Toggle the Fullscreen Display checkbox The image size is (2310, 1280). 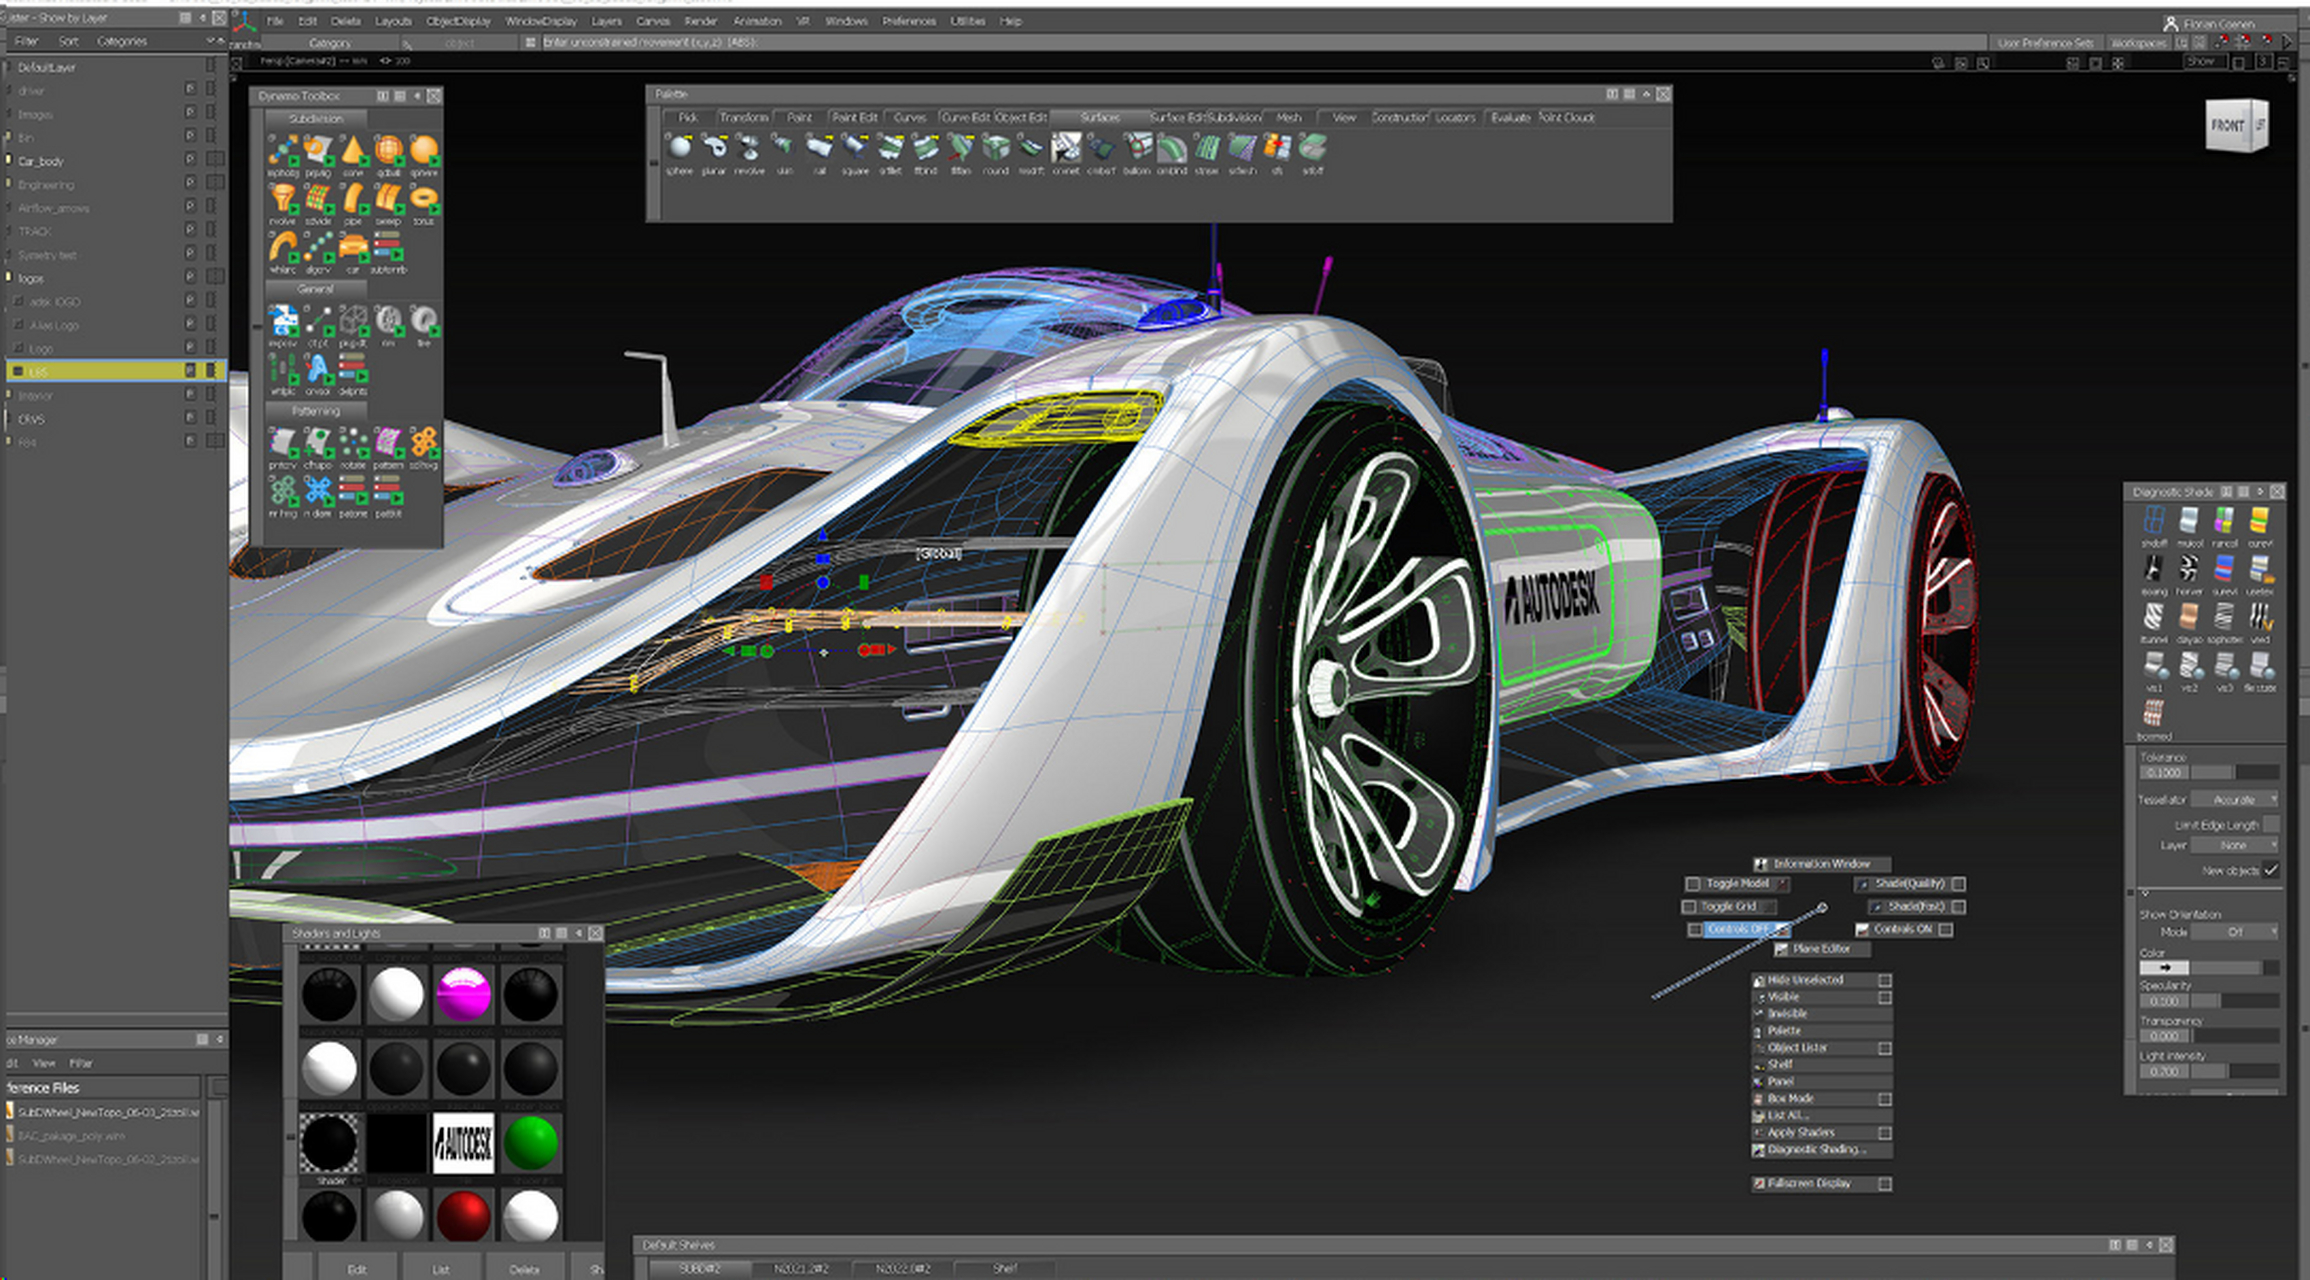coord(1885,1185)
